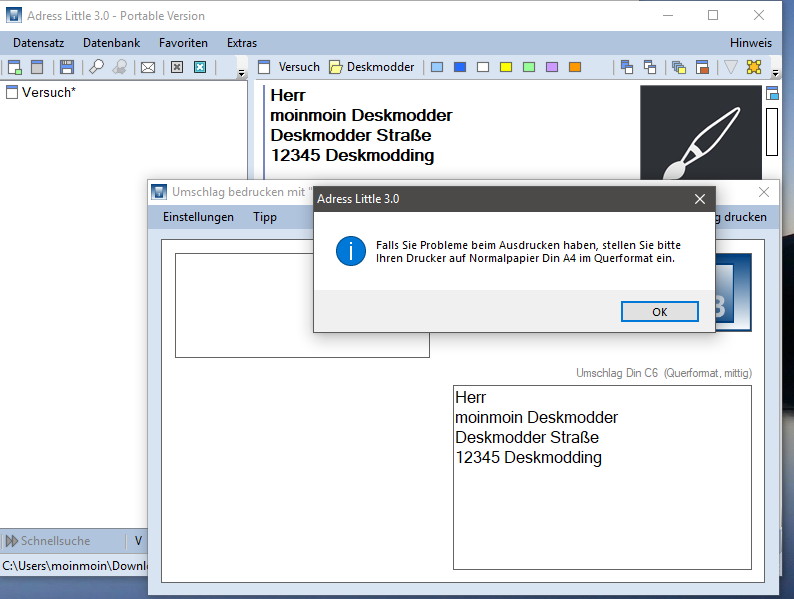Image resolution: width=794 pixels, height=599 pixels.
Task: Click the magnifier search icon
Action: coord(96,67)
